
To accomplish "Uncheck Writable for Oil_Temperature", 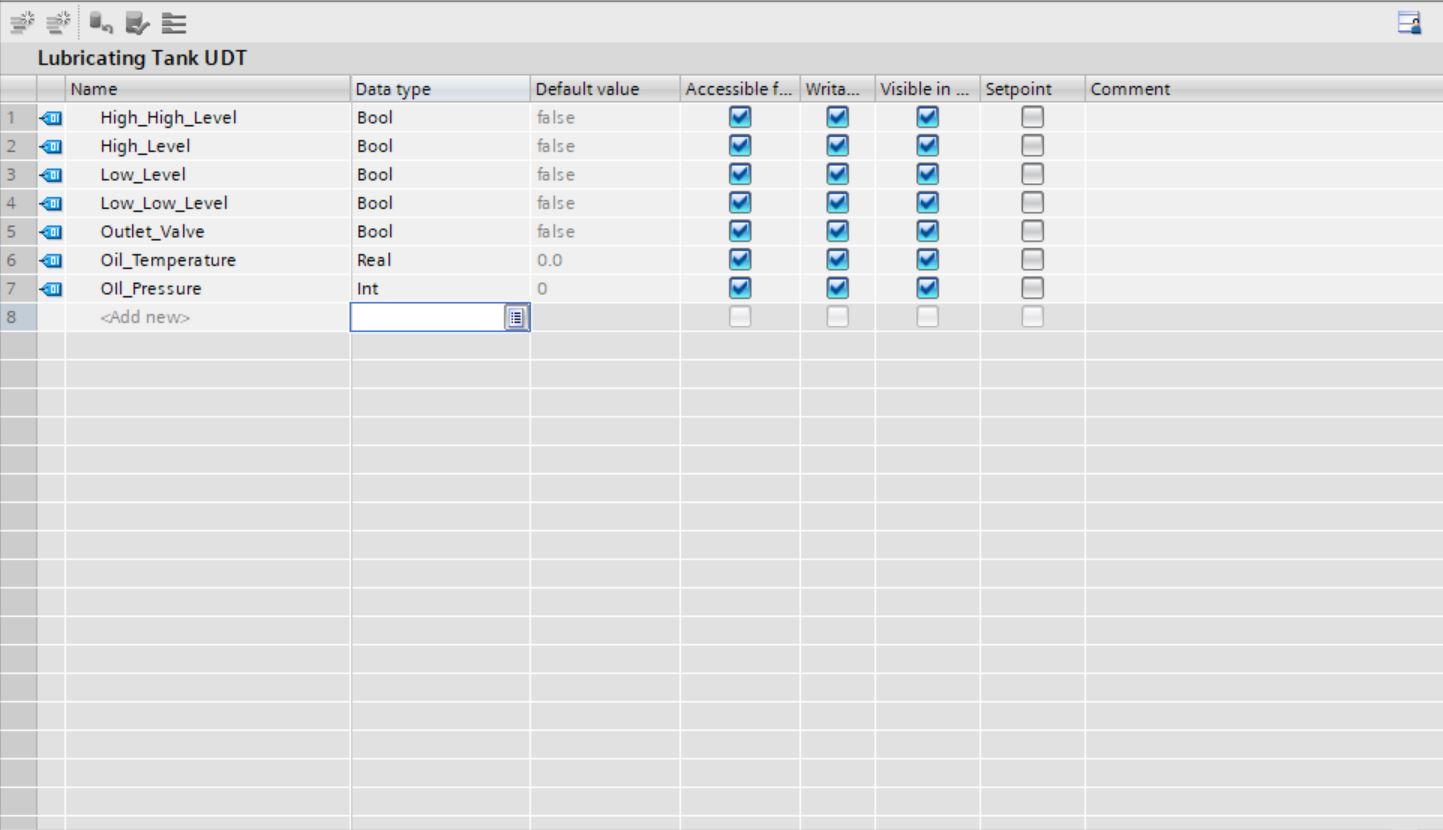I will 837,260.
